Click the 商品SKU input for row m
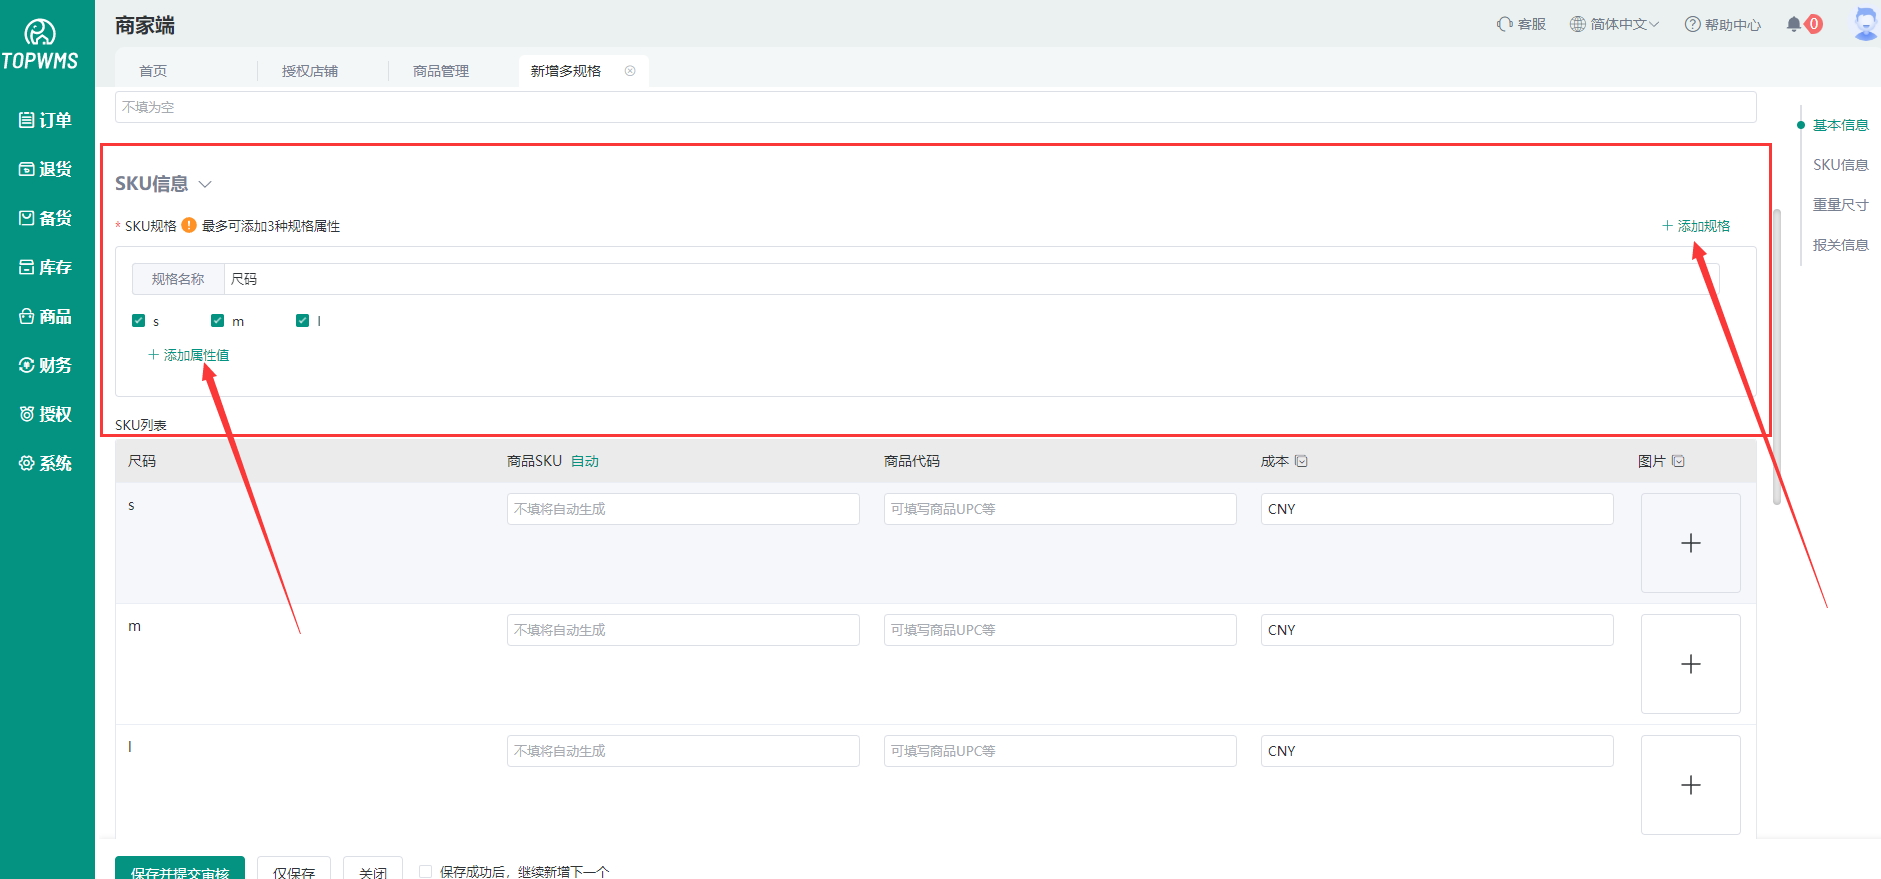 tap(683, 630)
